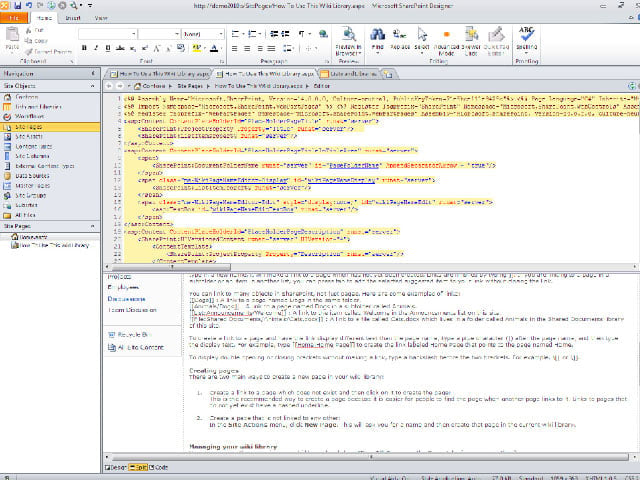The width and height of the screenshot is (640, 480).
Task: Open the File tab
Action: point(14,18)
